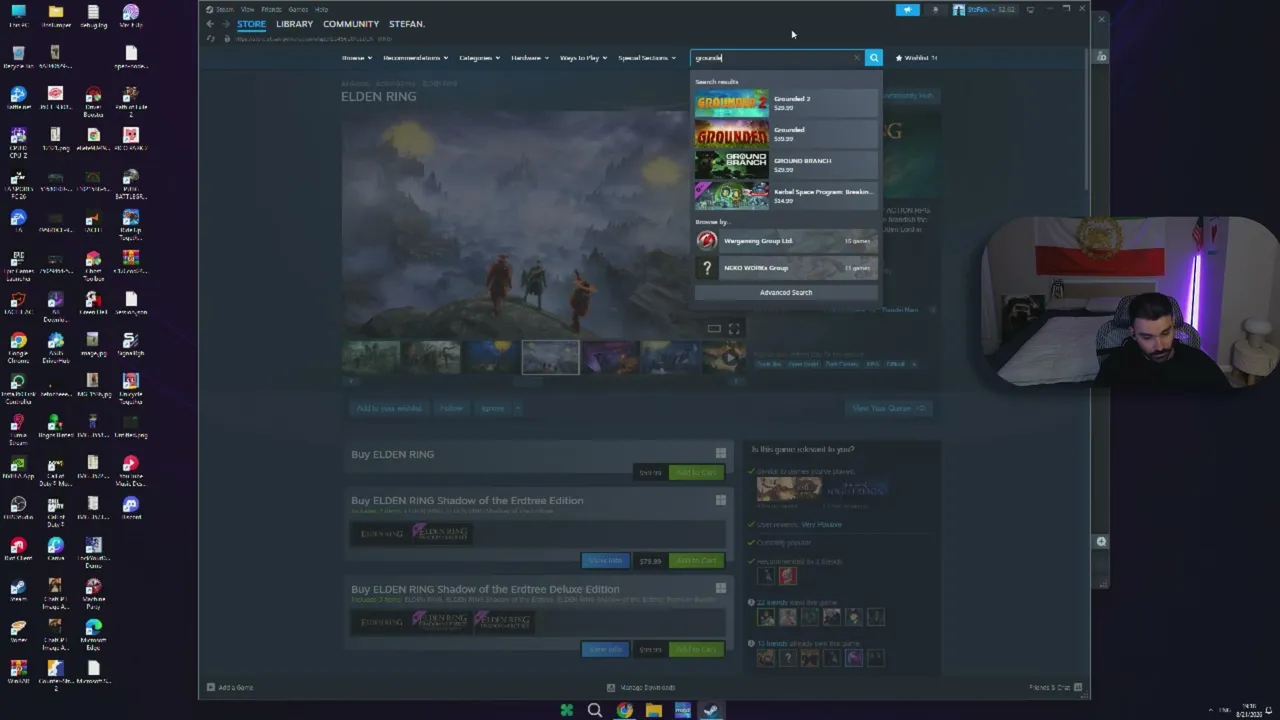Expand the Browse store dropdown
This screenshot has height=720, width=1280.
pyautogui.click(x=357, y=58)
